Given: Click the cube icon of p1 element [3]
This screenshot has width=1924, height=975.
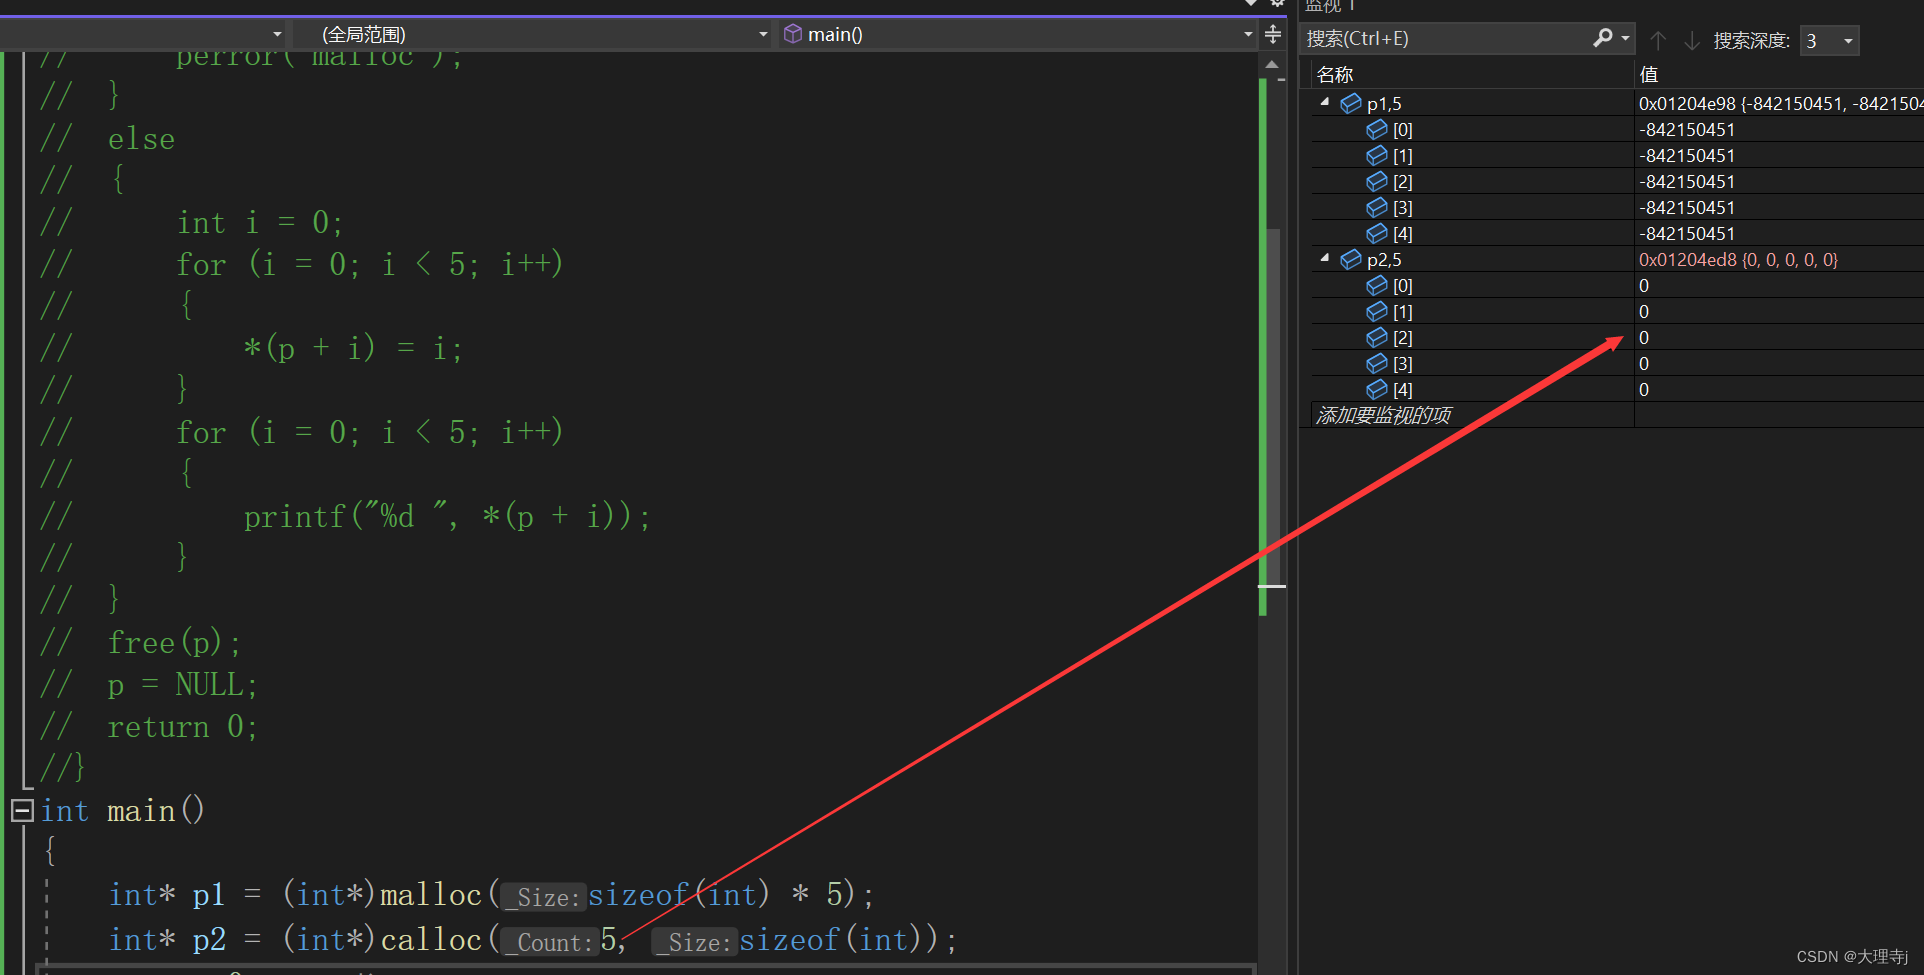Looking at the screenshot, I should (1377, 207).
